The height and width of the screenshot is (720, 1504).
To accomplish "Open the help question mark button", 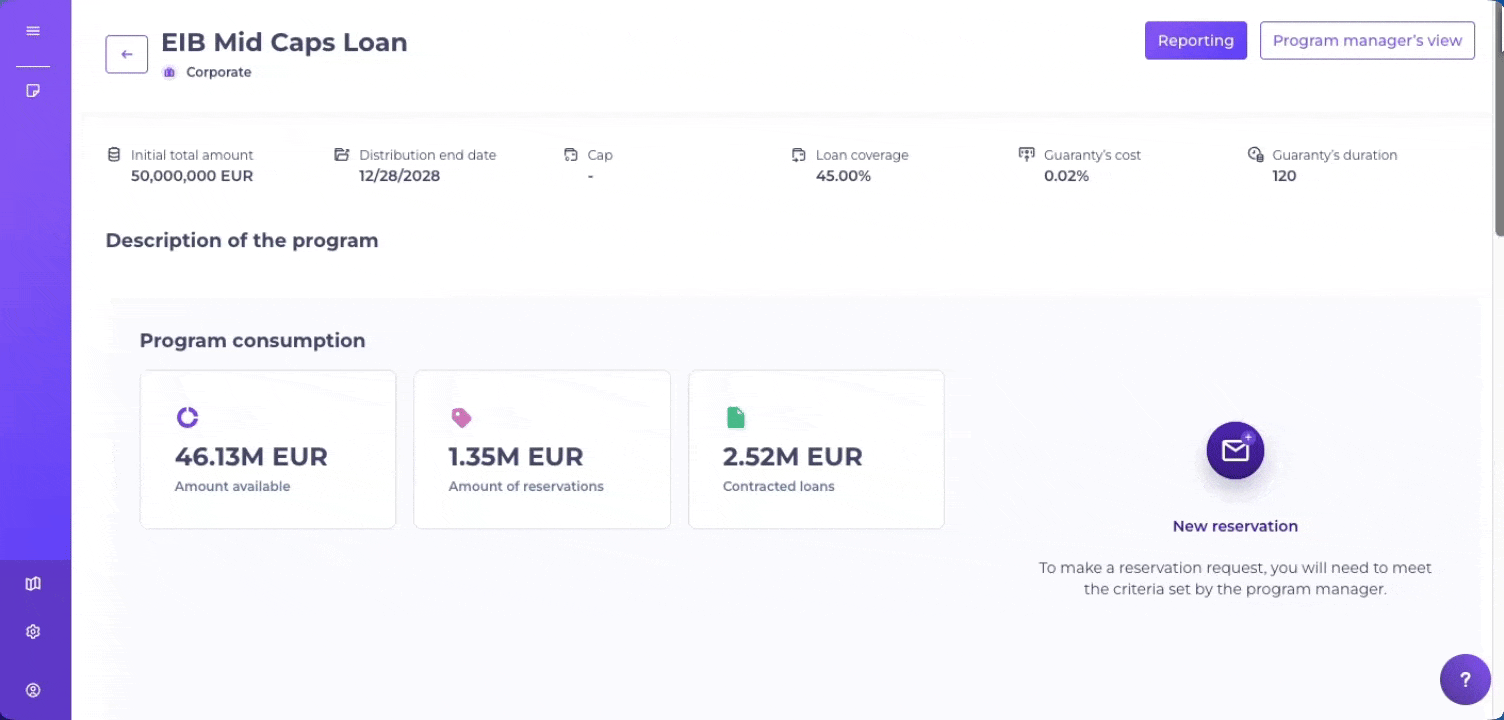I will 1465,680.
